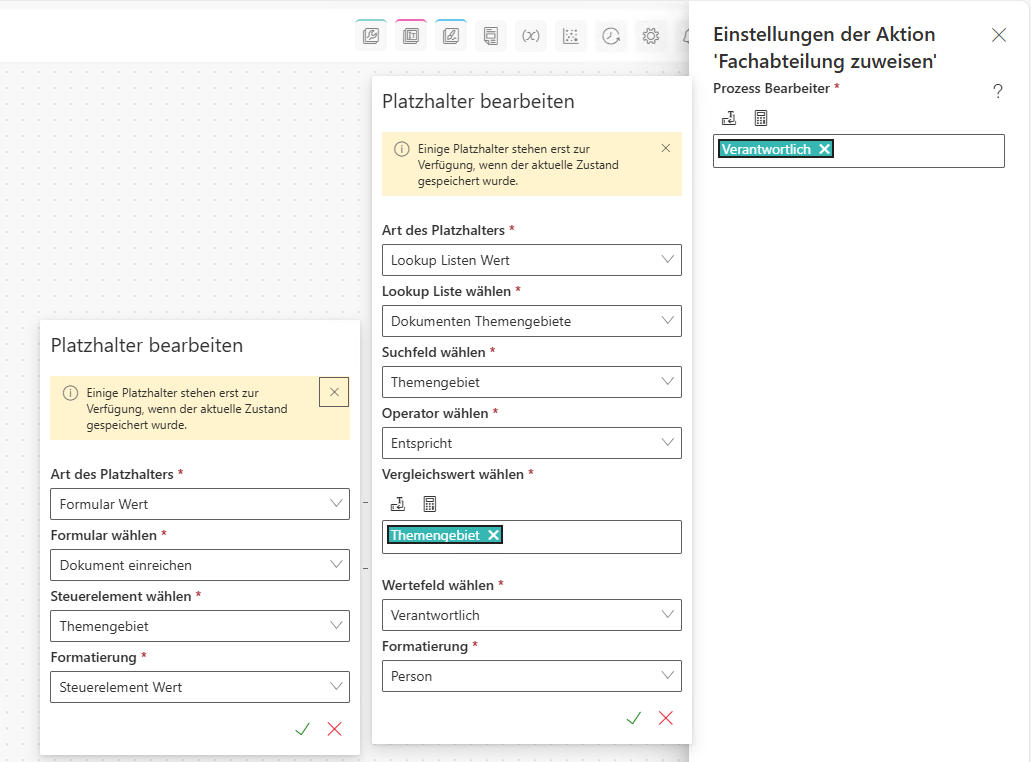
Task: Remove the Verantwortlich tag
Action: pyautogui.click(x=824, y=149)
